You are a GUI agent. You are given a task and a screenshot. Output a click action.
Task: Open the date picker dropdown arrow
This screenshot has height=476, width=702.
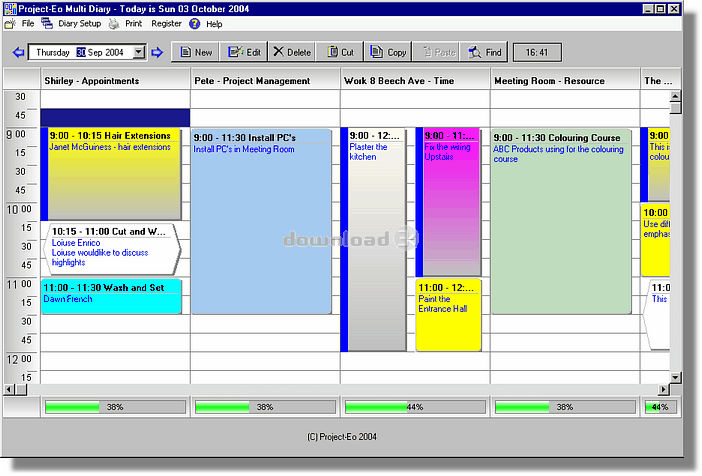139,52
